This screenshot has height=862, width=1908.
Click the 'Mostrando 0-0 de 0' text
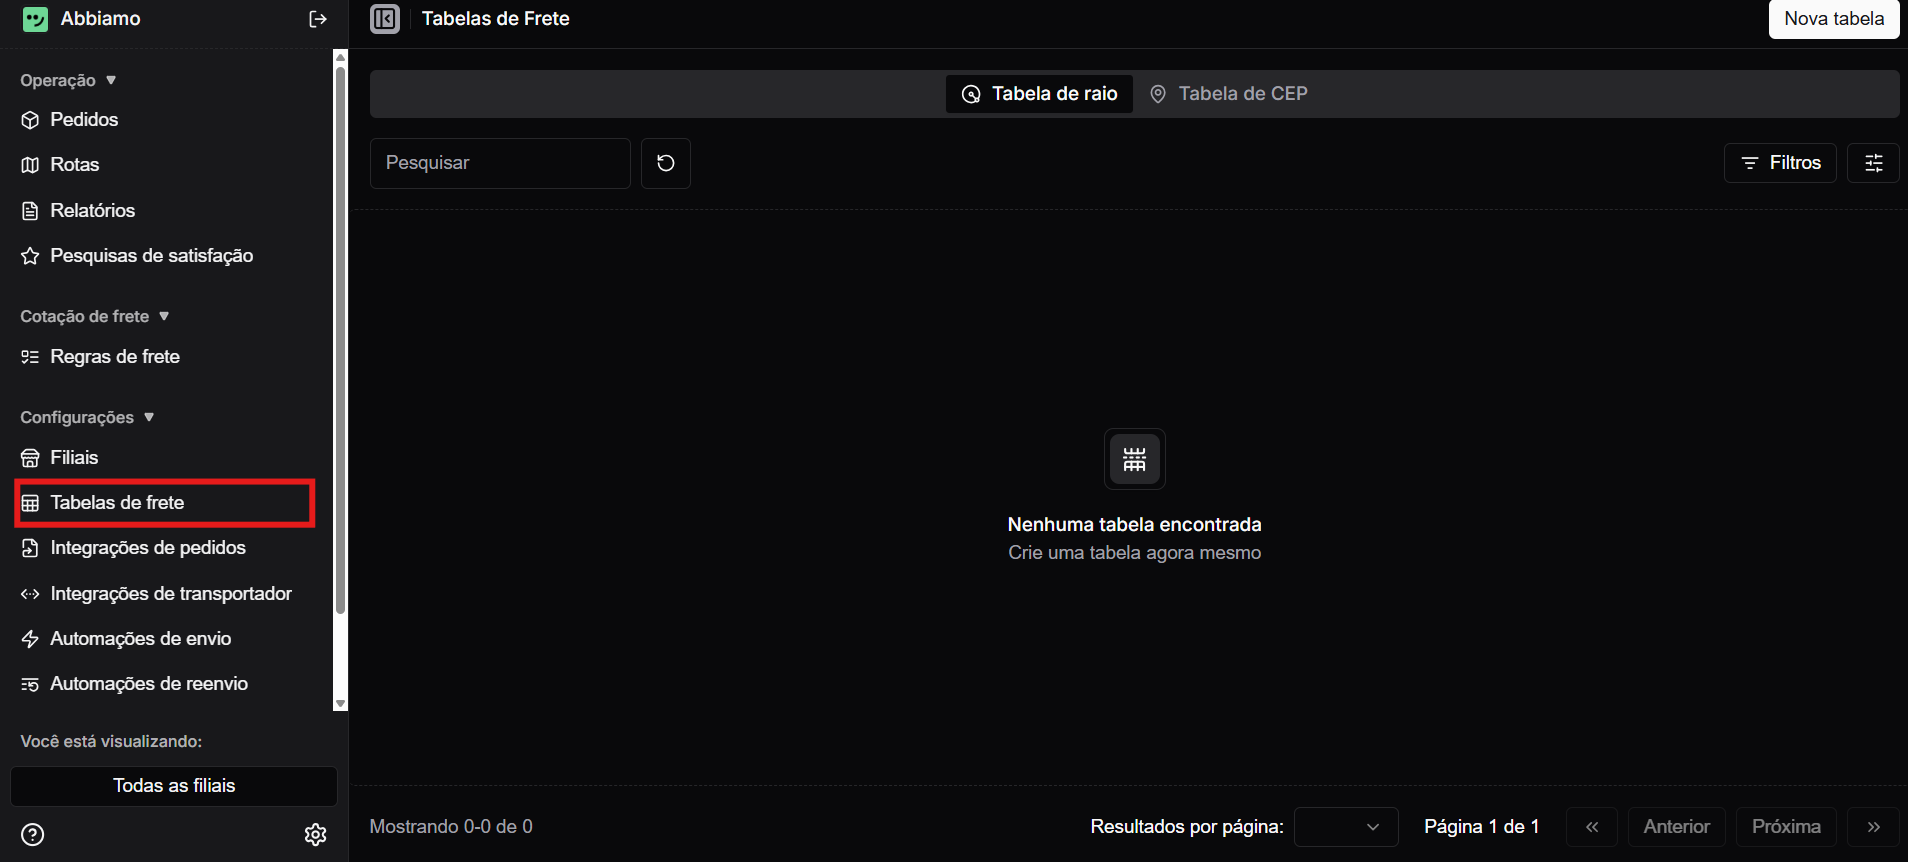click(x=451, y=827)
